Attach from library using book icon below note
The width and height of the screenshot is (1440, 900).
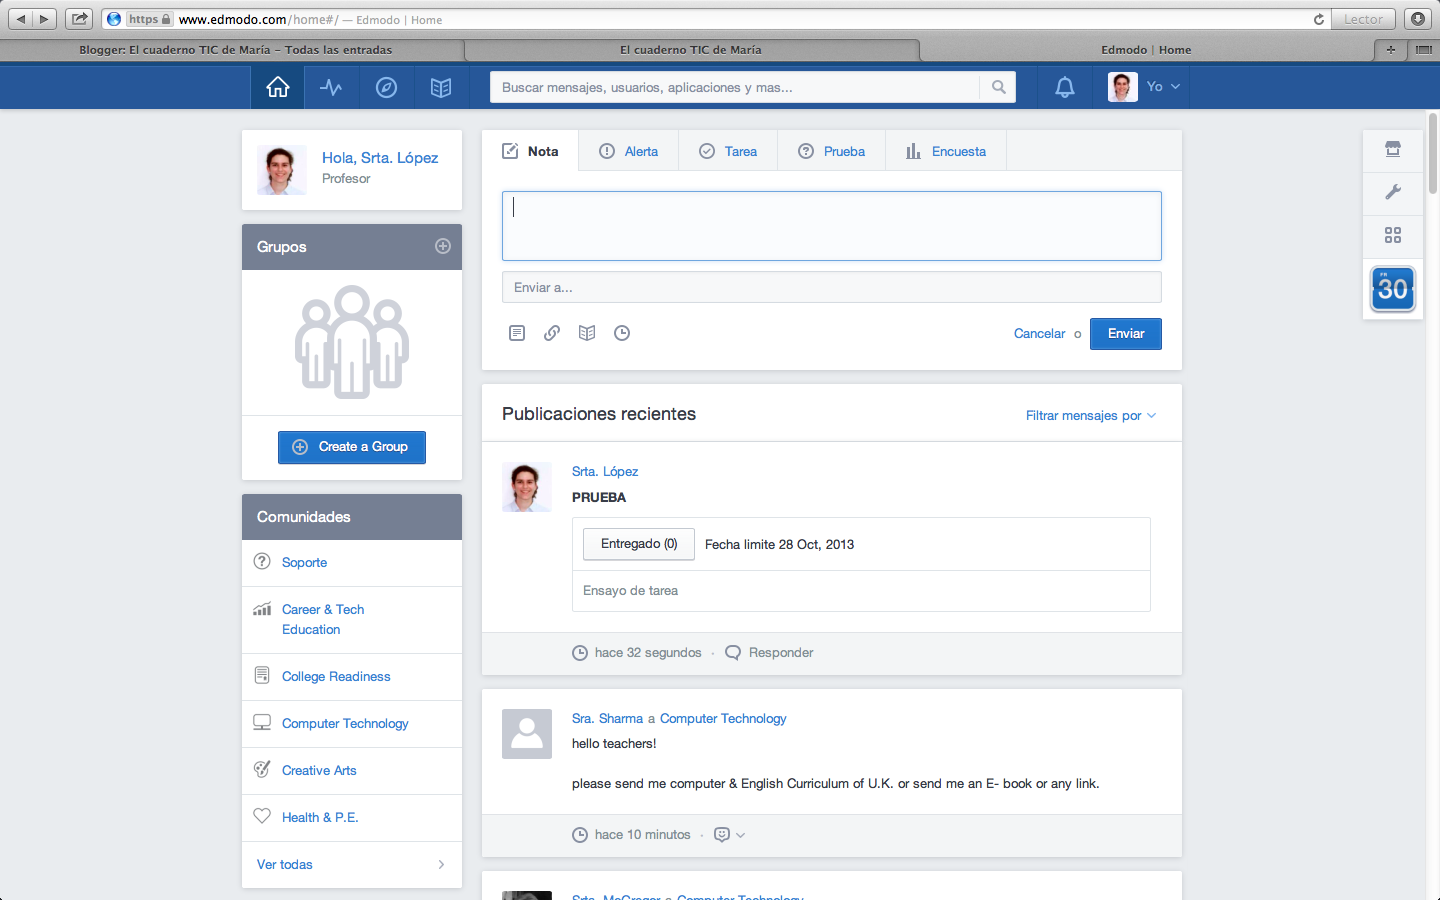pyautogui.click(x=587, y=333)
